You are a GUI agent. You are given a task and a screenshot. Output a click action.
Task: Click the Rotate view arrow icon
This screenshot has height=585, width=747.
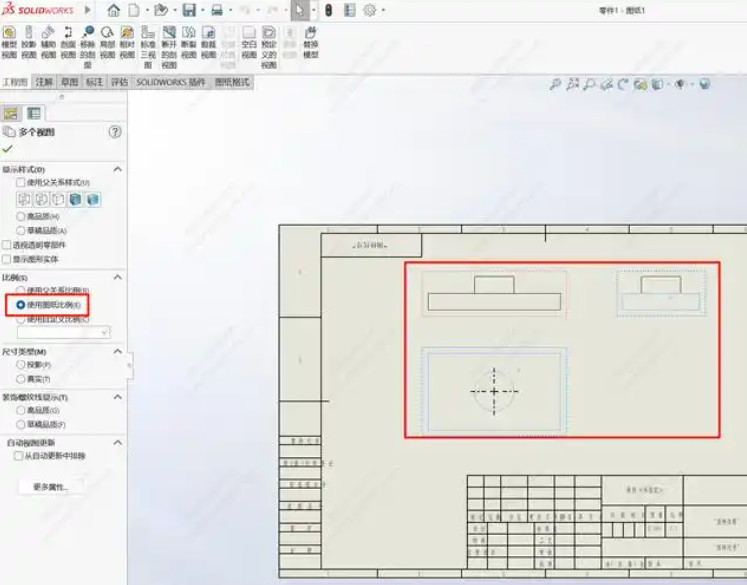623,85
